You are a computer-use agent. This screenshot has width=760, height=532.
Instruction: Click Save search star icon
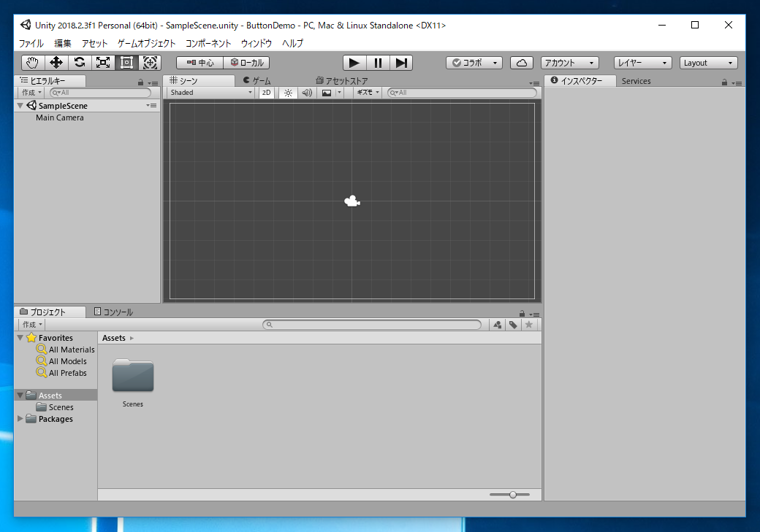529,325
